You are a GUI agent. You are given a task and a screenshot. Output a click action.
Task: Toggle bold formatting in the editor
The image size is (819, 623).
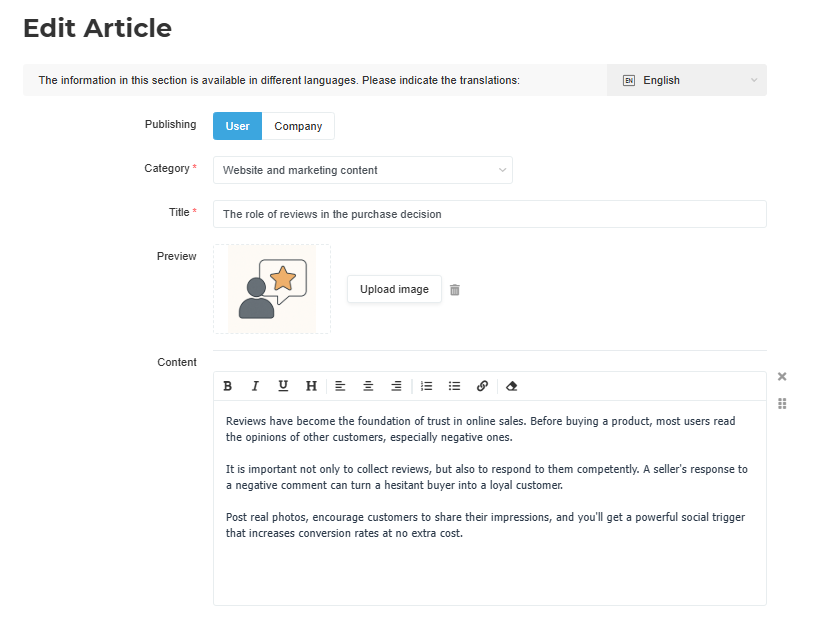tap(227, 386)
